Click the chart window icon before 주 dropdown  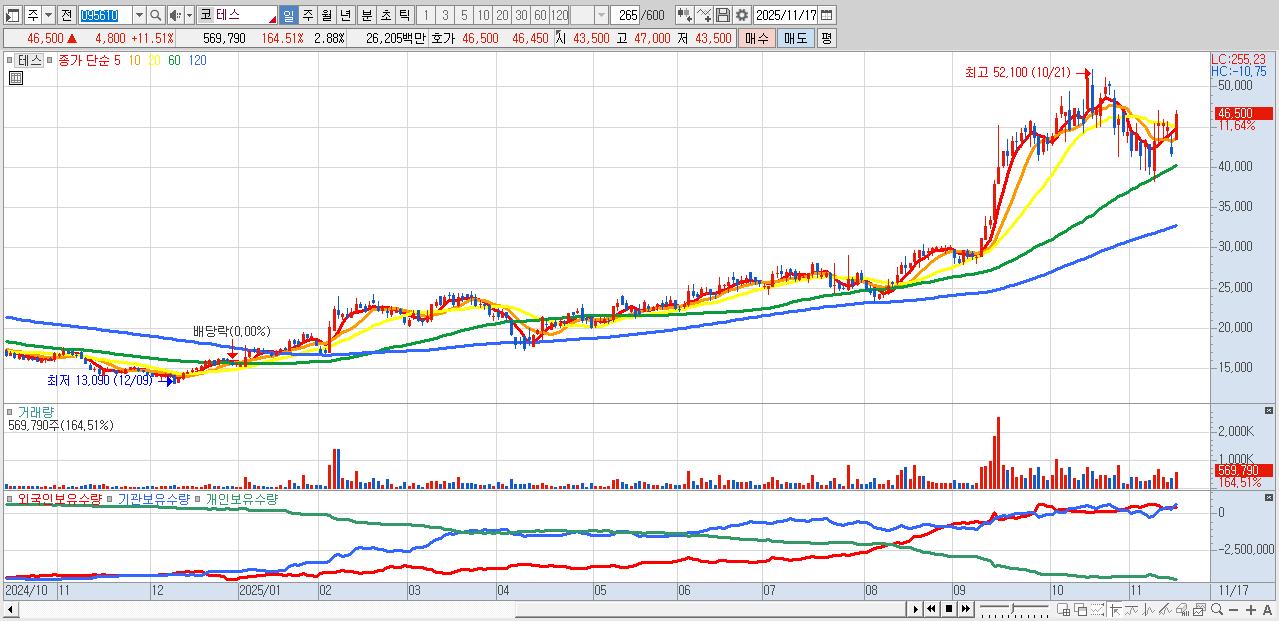click(x=12, y=15)
